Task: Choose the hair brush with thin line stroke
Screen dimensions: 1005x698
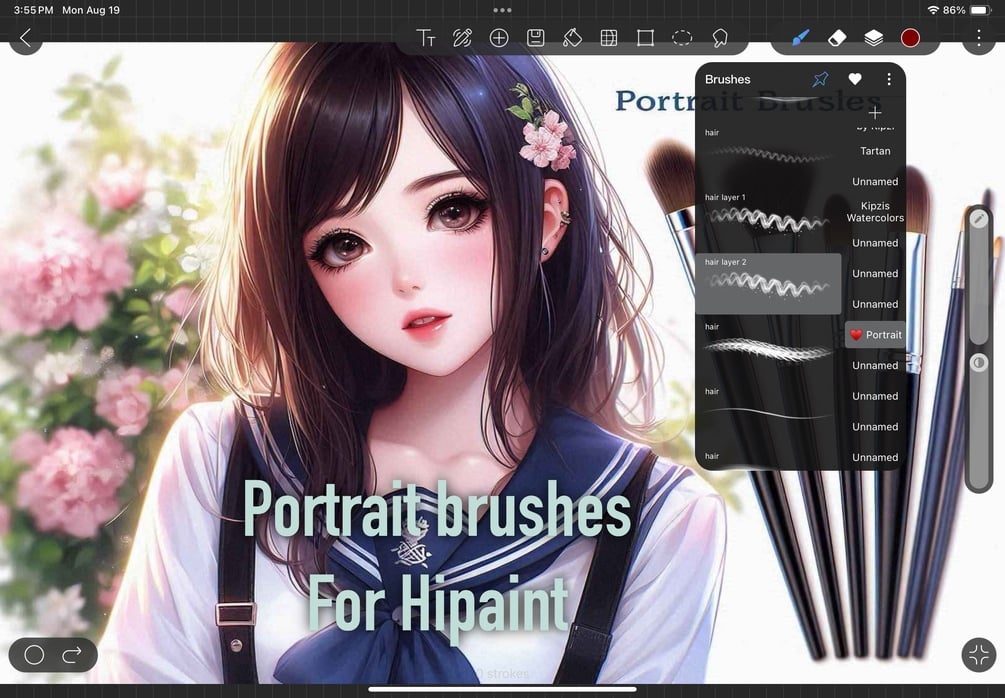Action: point(768,412)
